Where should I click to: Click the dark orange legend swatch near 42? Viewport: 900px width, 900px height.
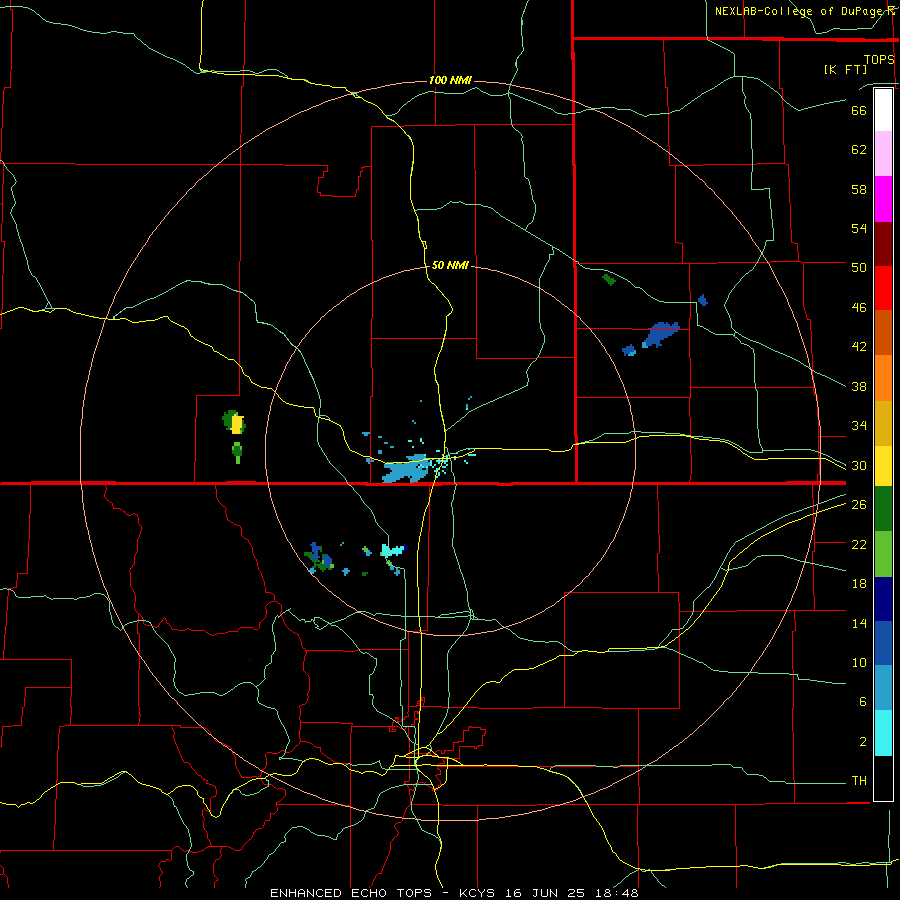click(x=883, y=332)
